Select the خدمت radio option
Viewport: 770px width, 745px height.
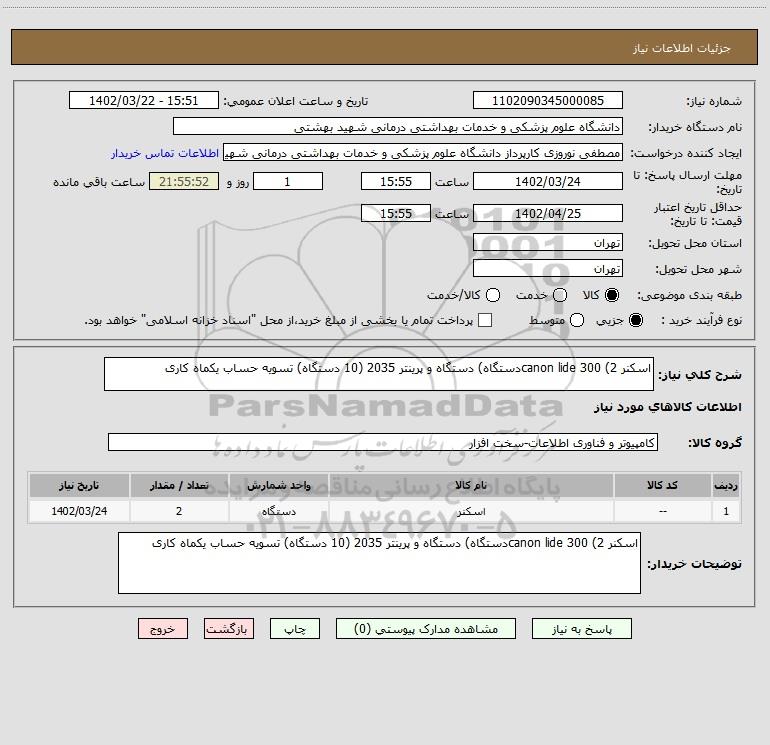560,295
